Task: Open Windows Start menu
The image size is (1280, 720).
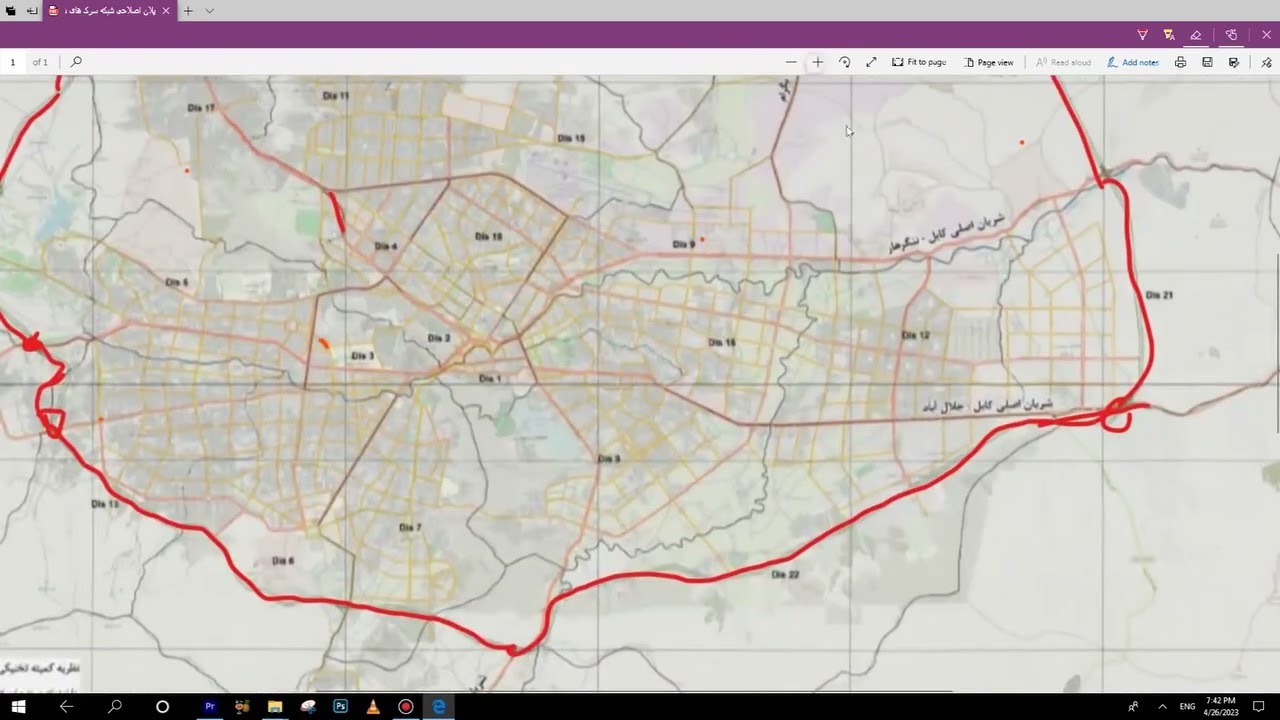Action: [x=19, y=706]
